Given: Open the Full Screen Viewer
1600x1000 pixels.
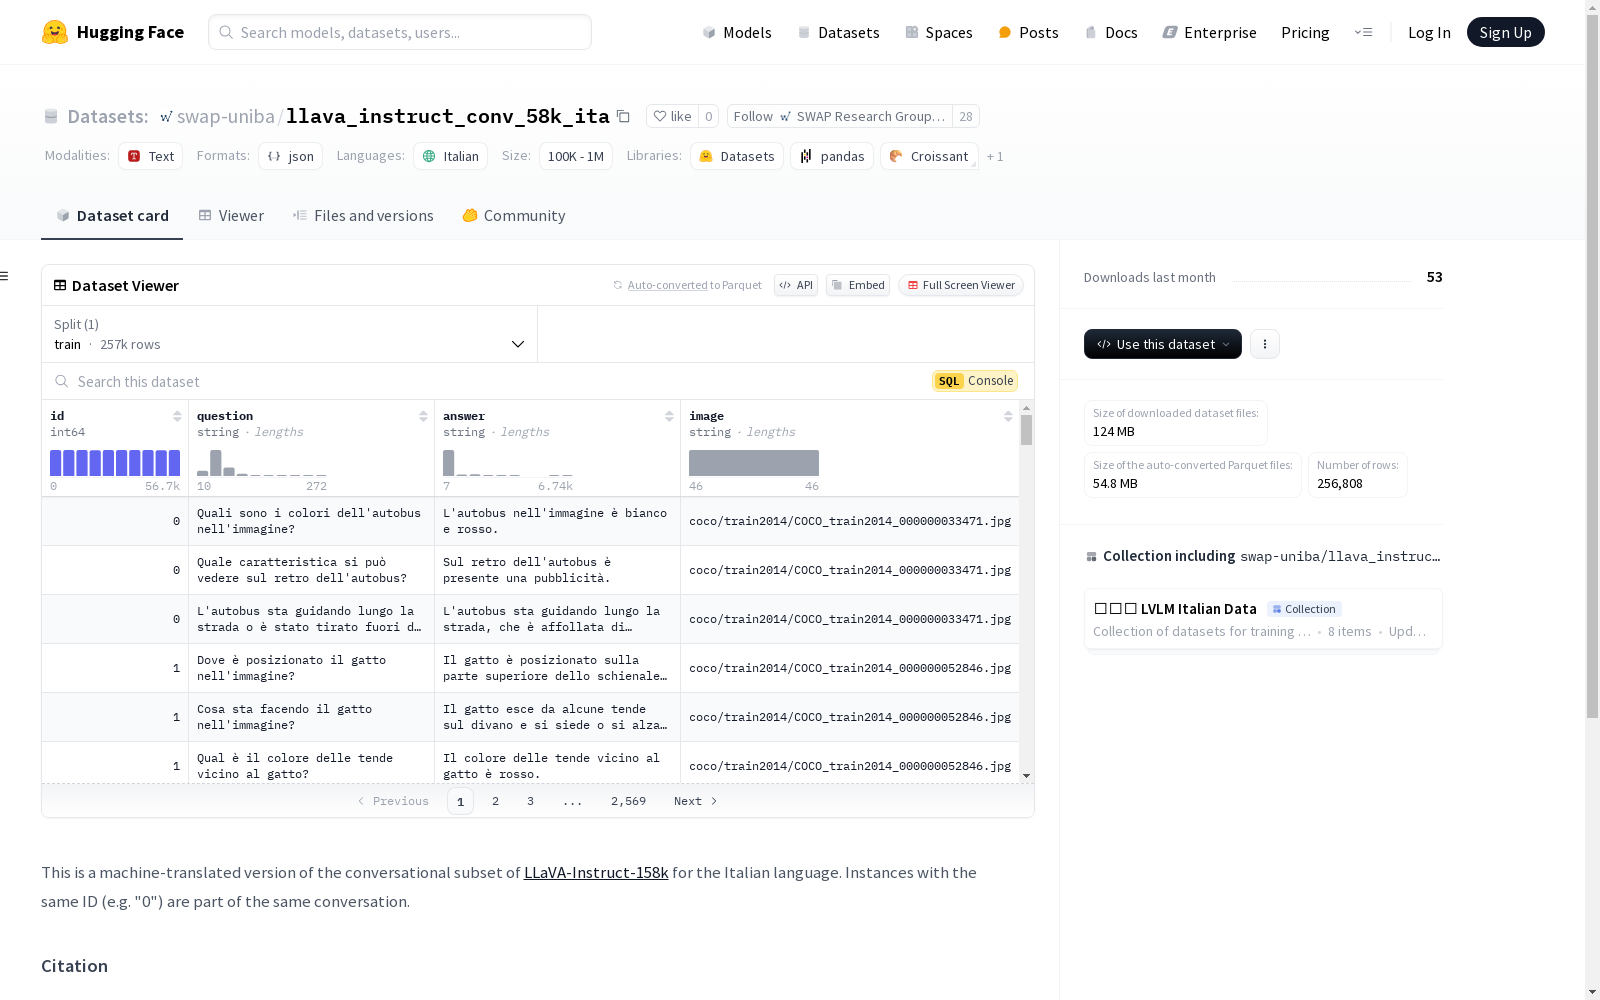Looking at the screenshot, I should pos(961,285).
